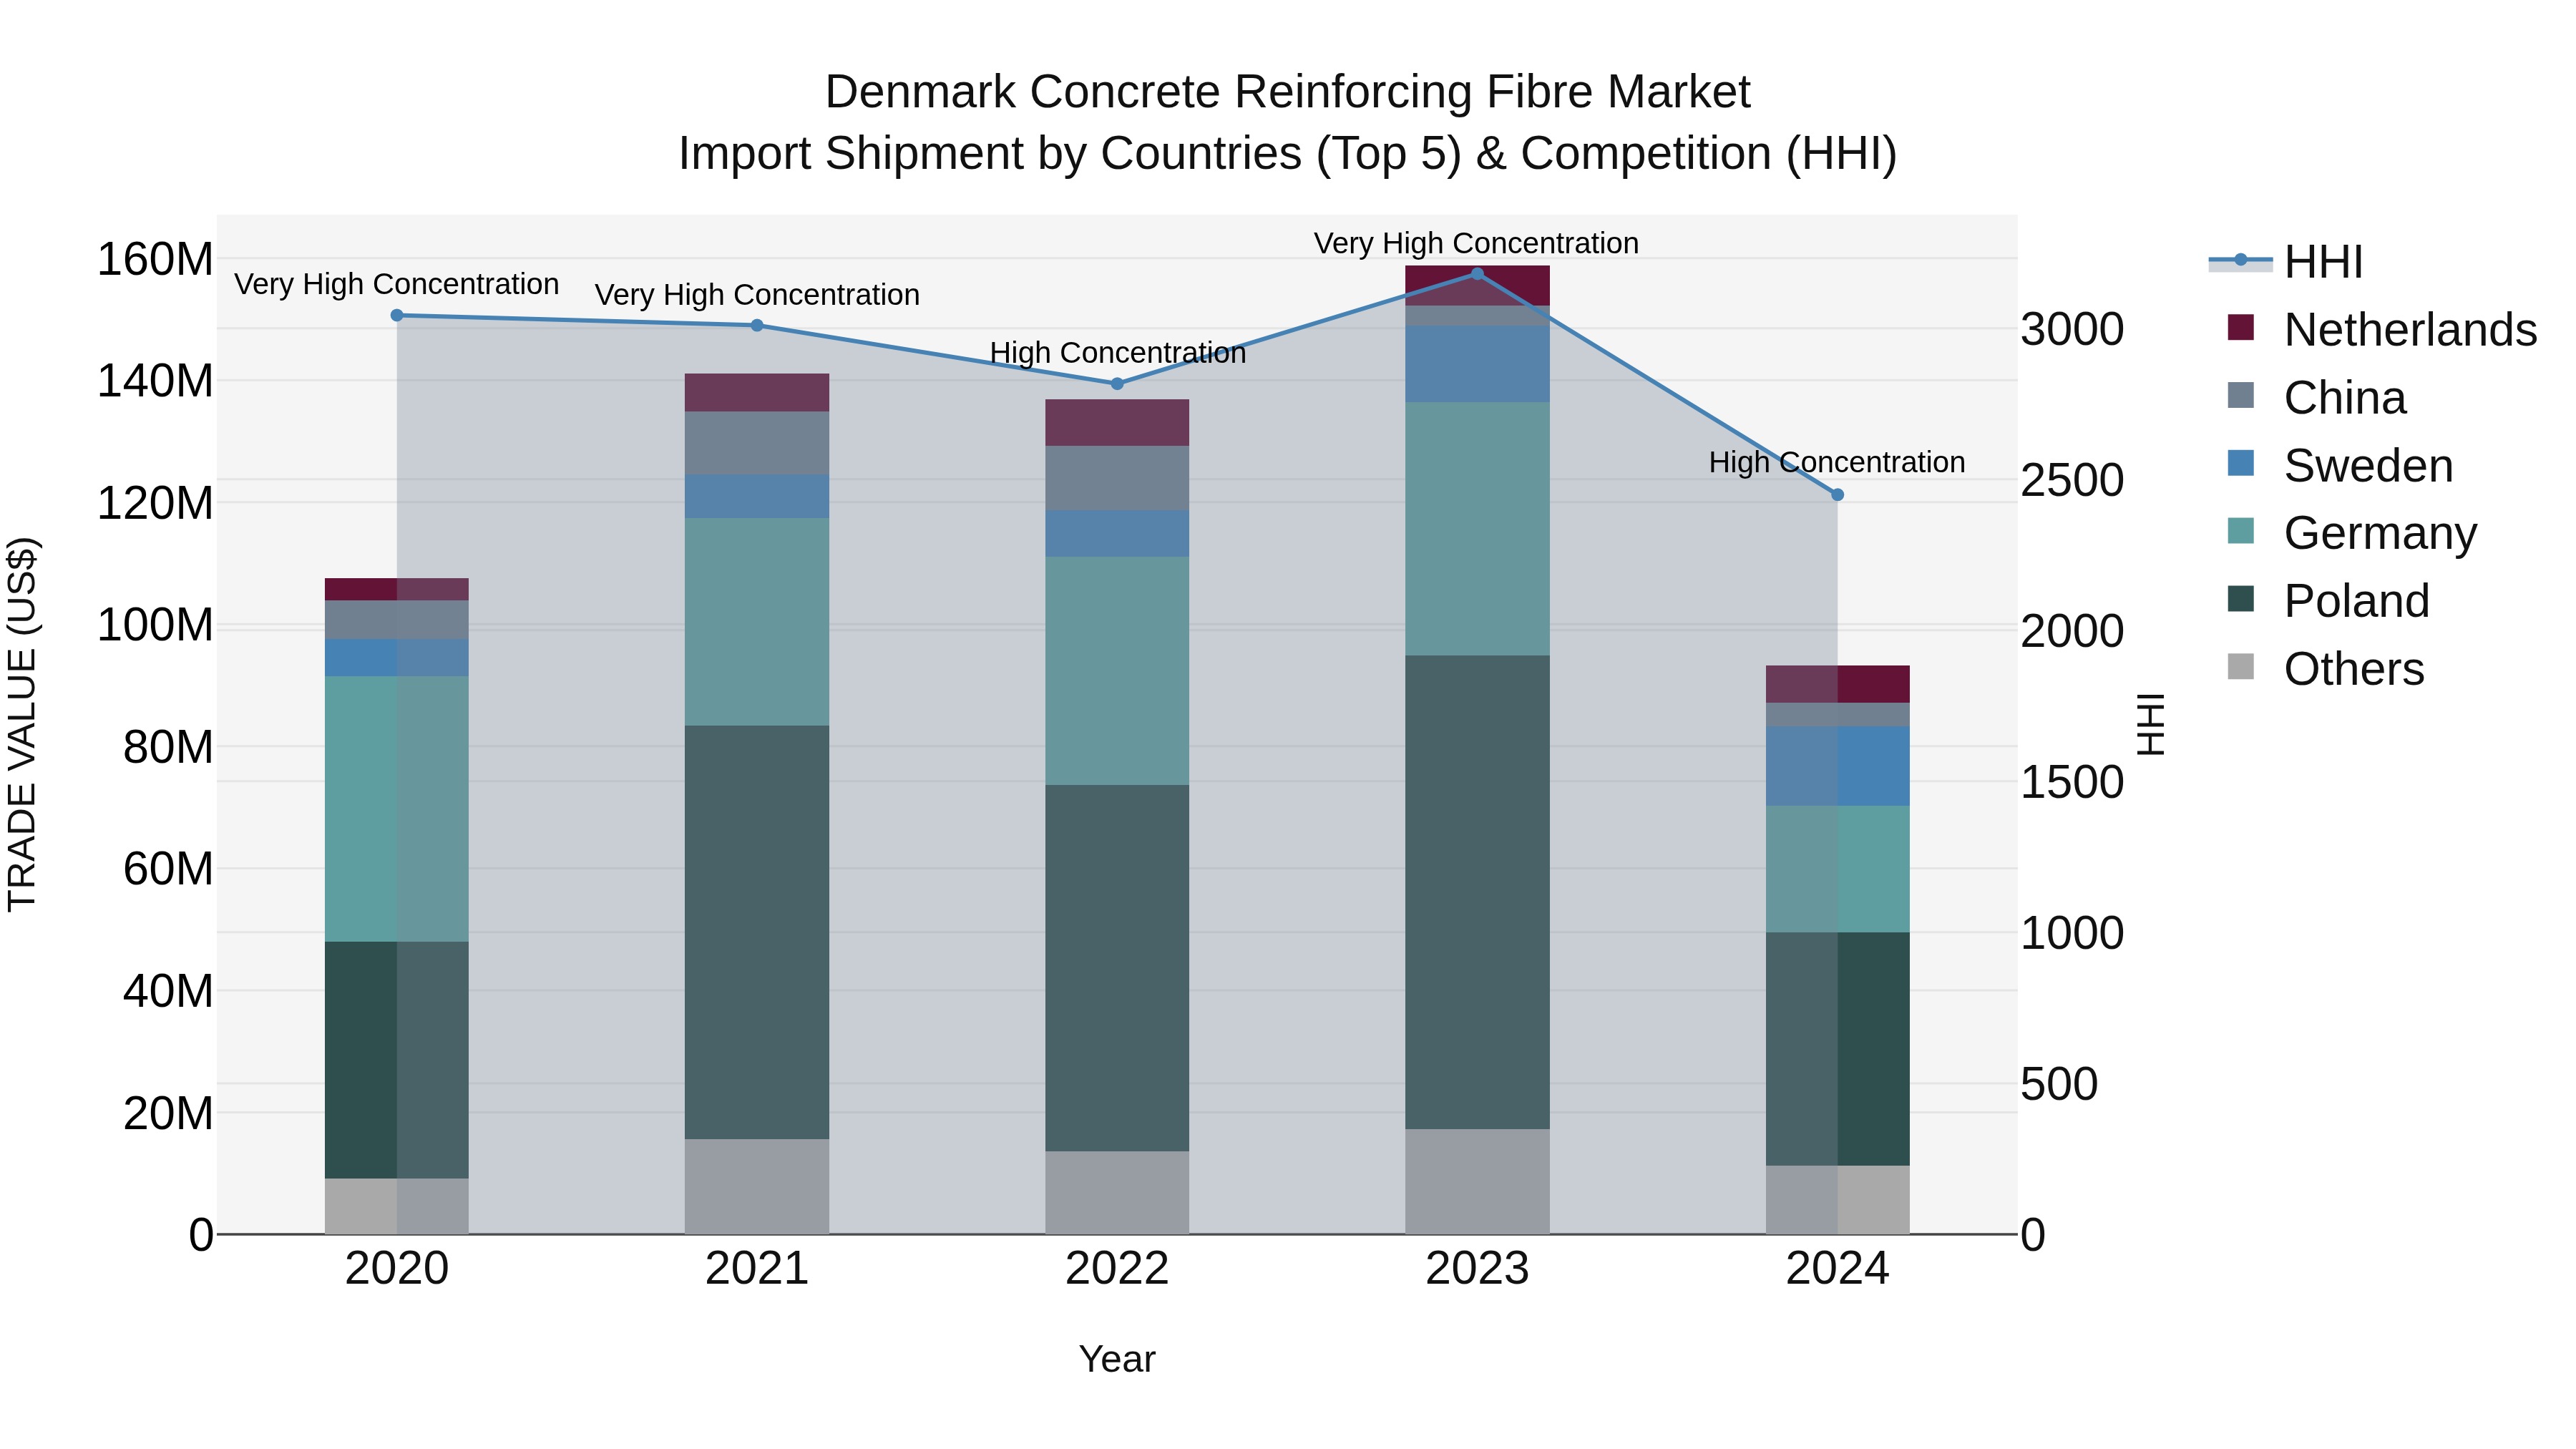Select the 2022 HHI data point
2576x1449 pixels.
(x=1117, y=384)
